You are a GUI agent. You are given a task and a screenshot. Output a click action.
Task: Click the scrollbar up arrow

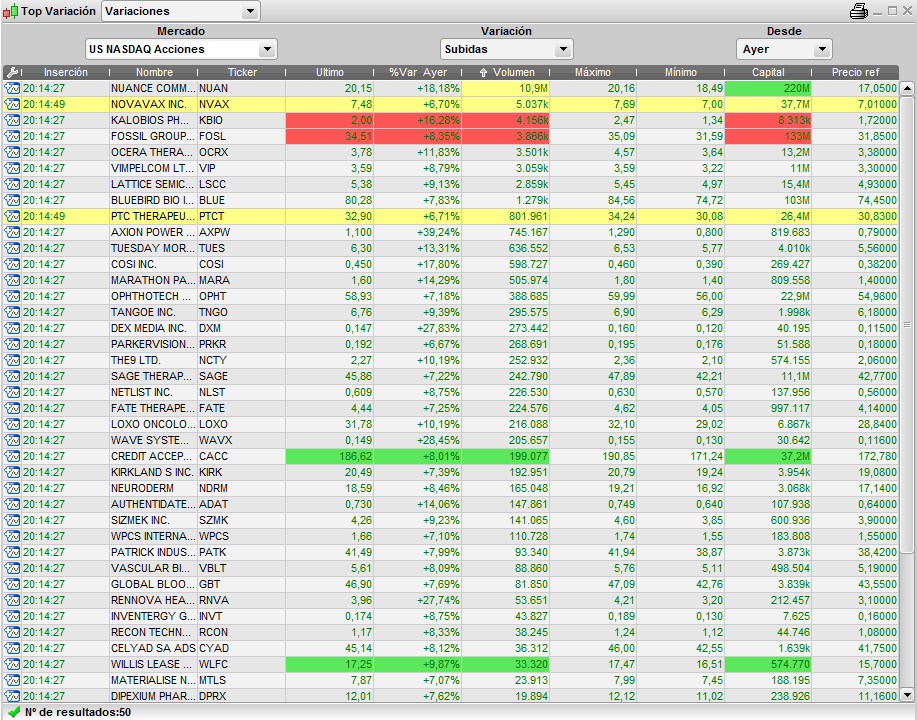pyautogui.click(x=907, y=88)
